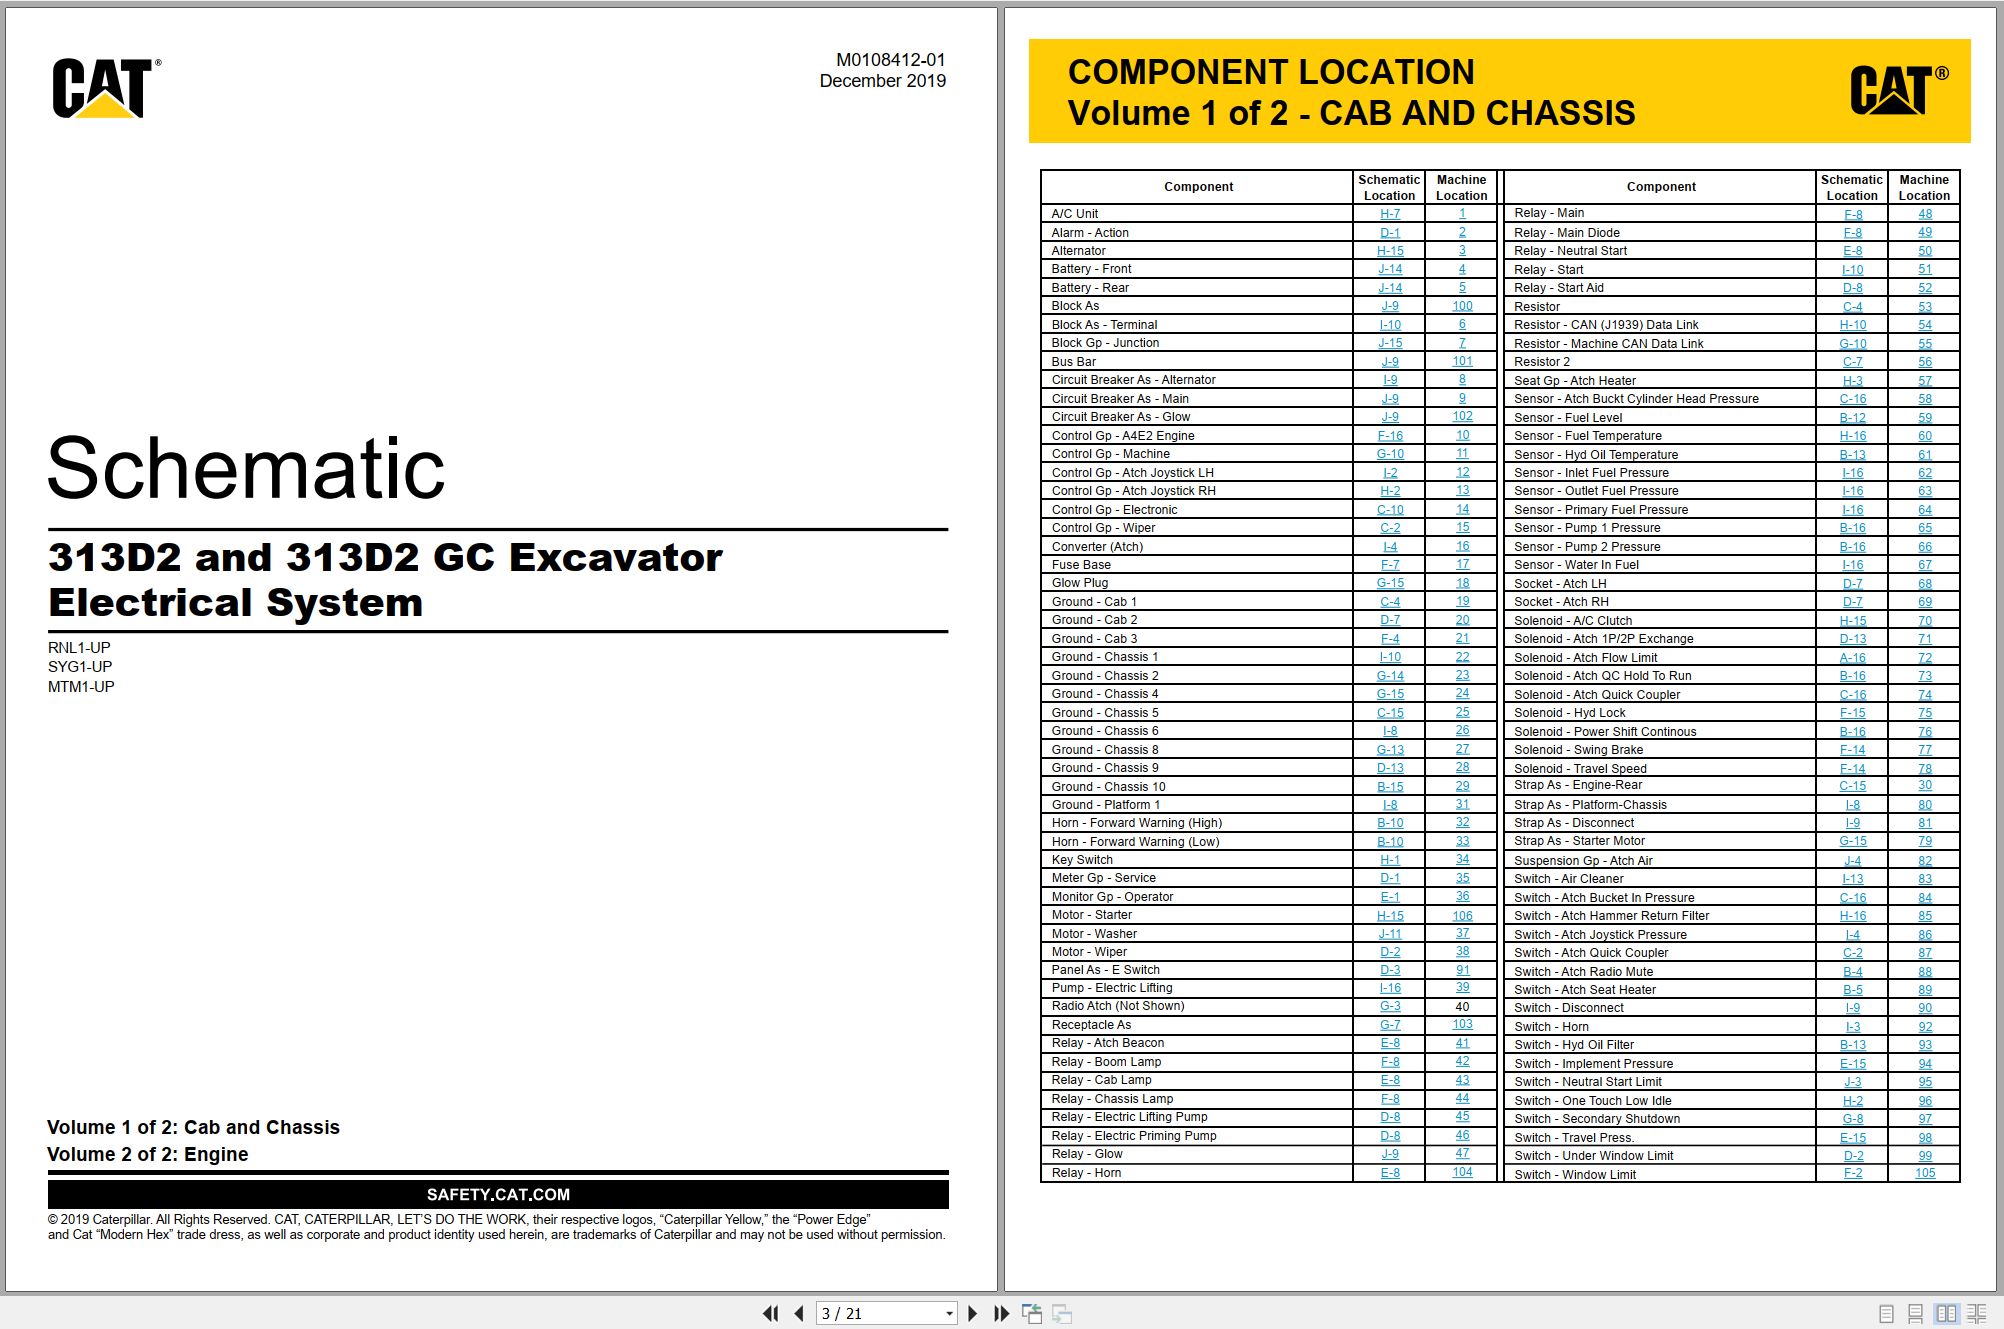Screen dimensions: 2004x1329
Task: Go to the previous page
Action: pos(798,1313)
